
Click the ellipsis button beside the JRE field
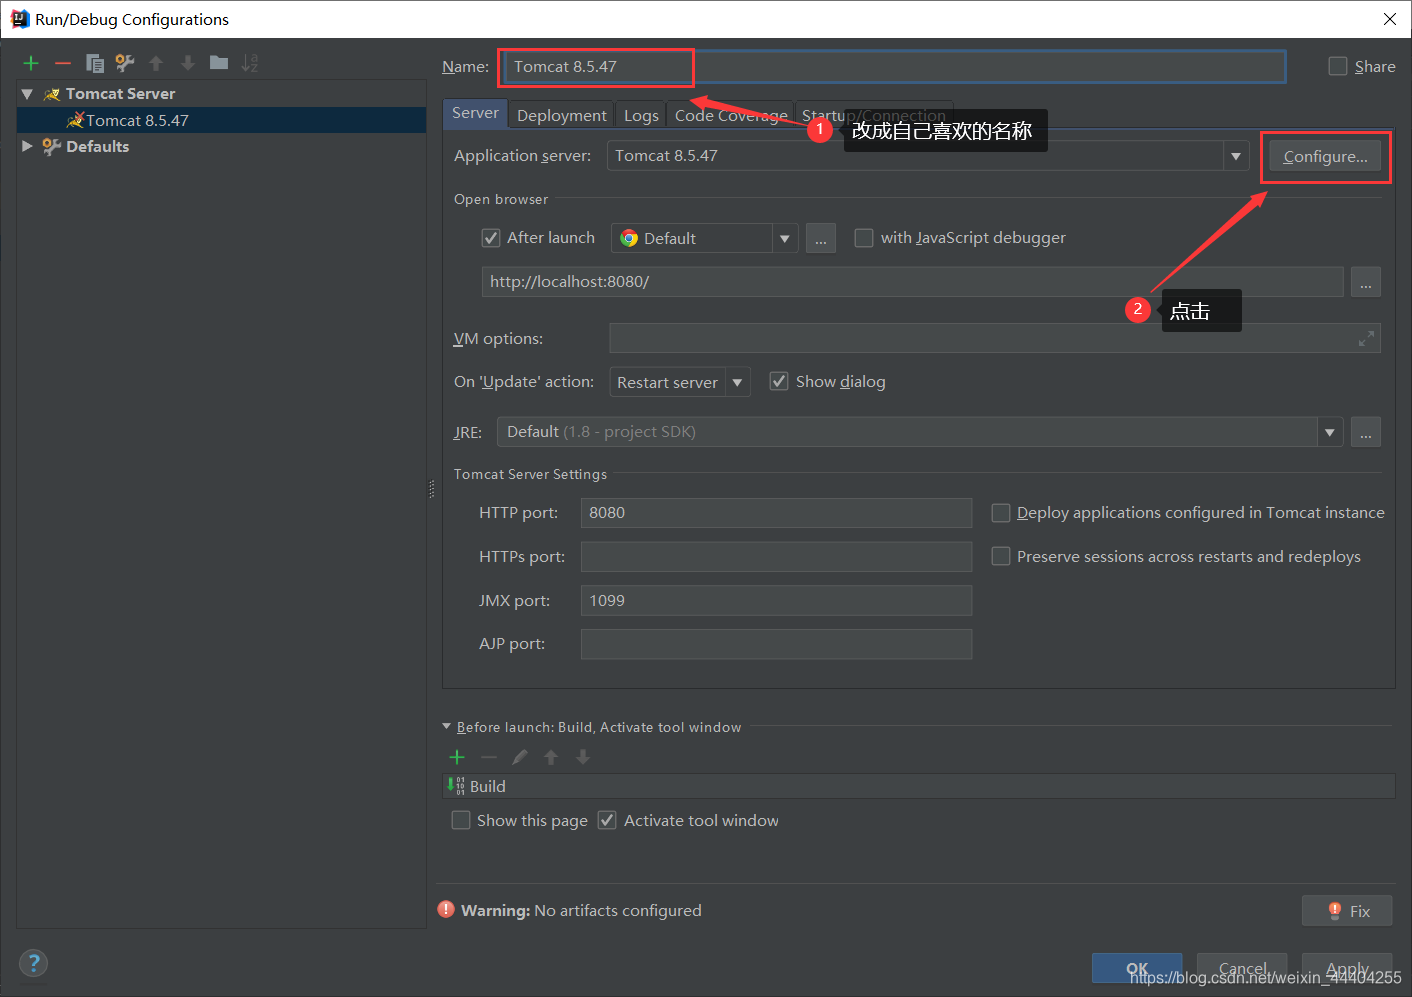click(1365, 432)
